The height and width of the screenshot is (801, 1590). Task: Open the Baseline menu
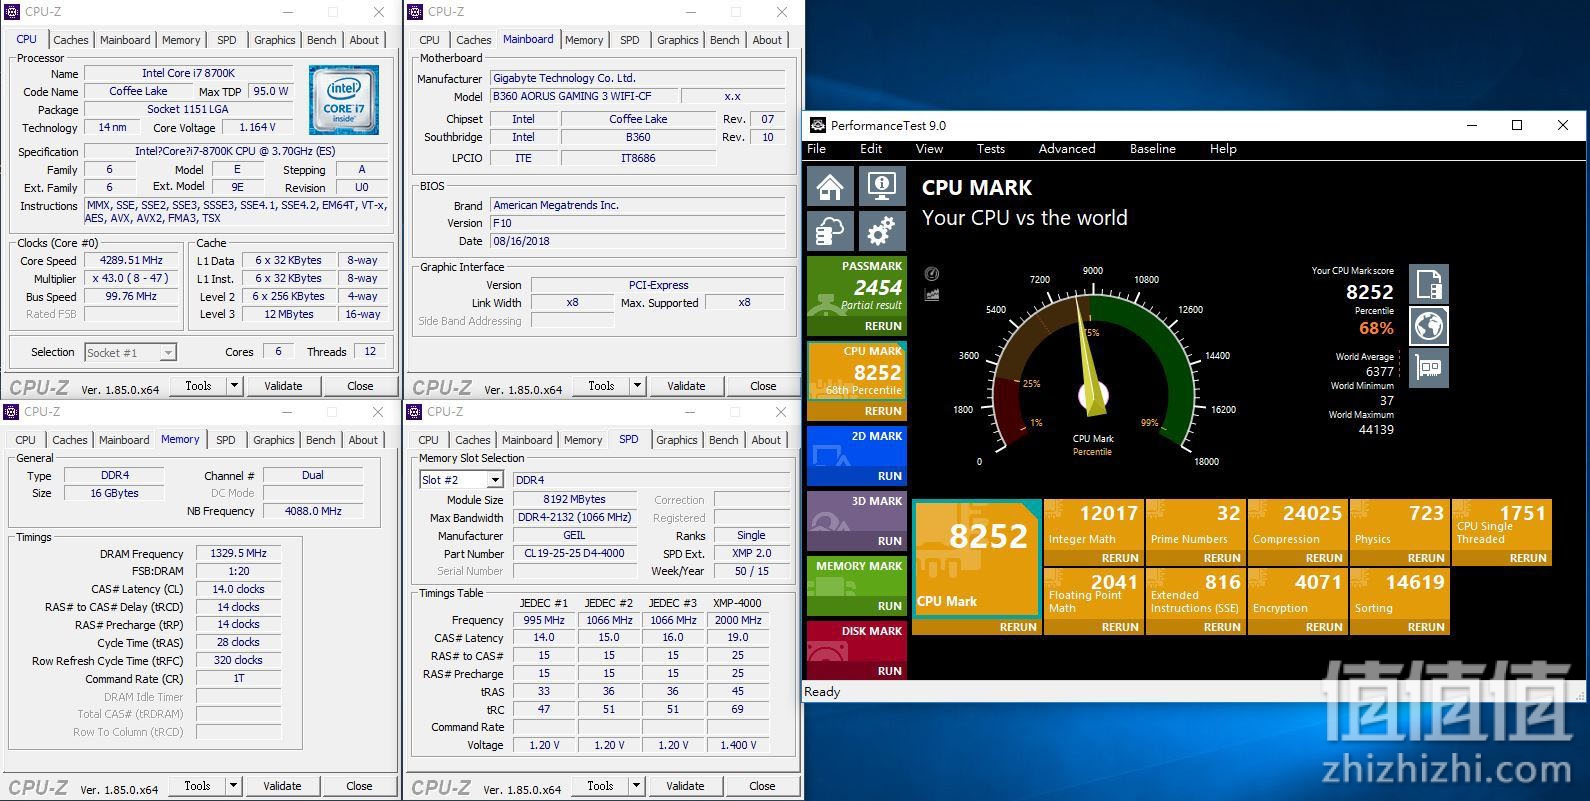(1153, 149)
